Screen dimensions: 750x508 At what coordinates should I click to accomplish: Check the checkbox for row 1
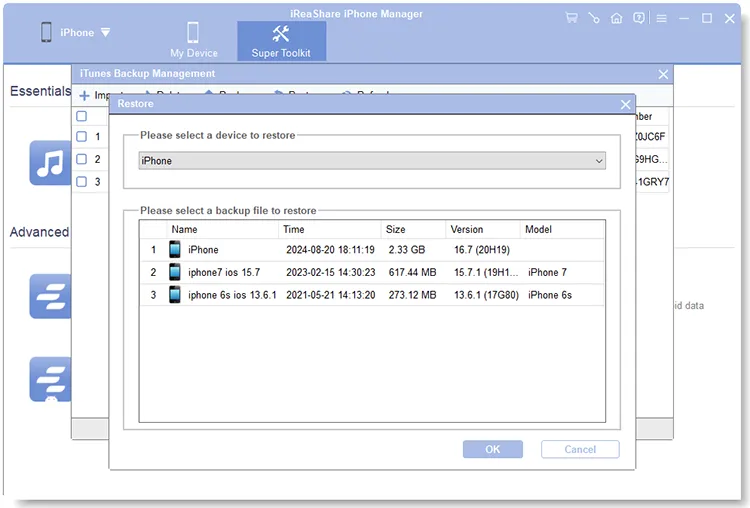(x=82, y=136)
